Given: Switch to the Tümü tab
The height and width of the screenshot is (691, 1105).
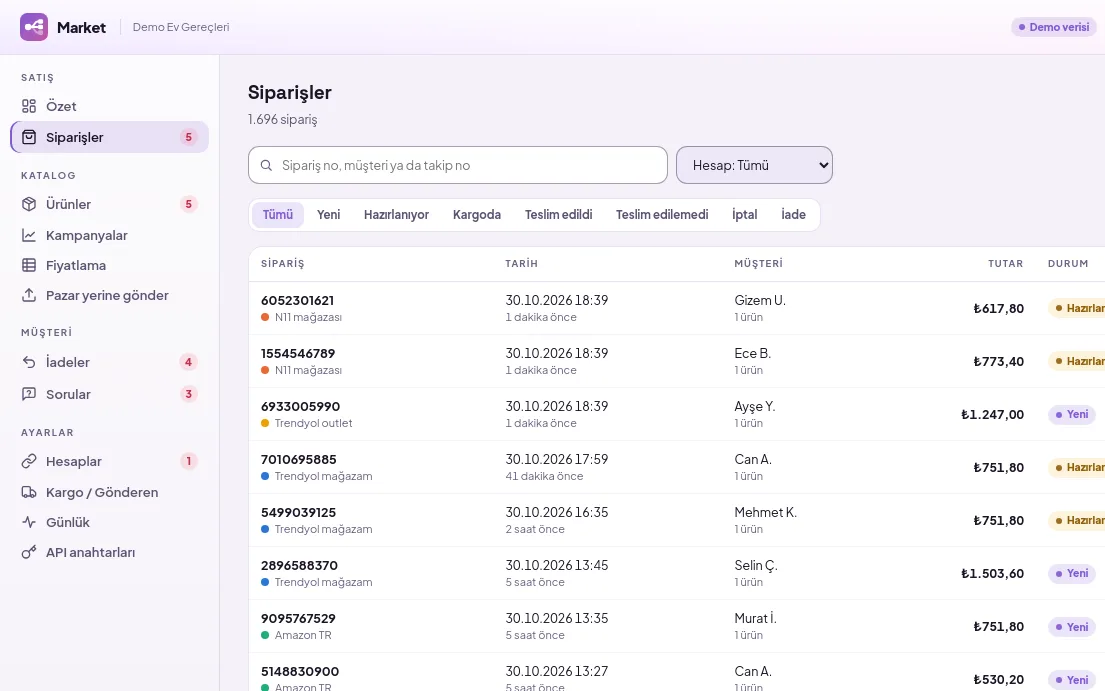Looking at the screenshot, I should [x=278, y=215].
